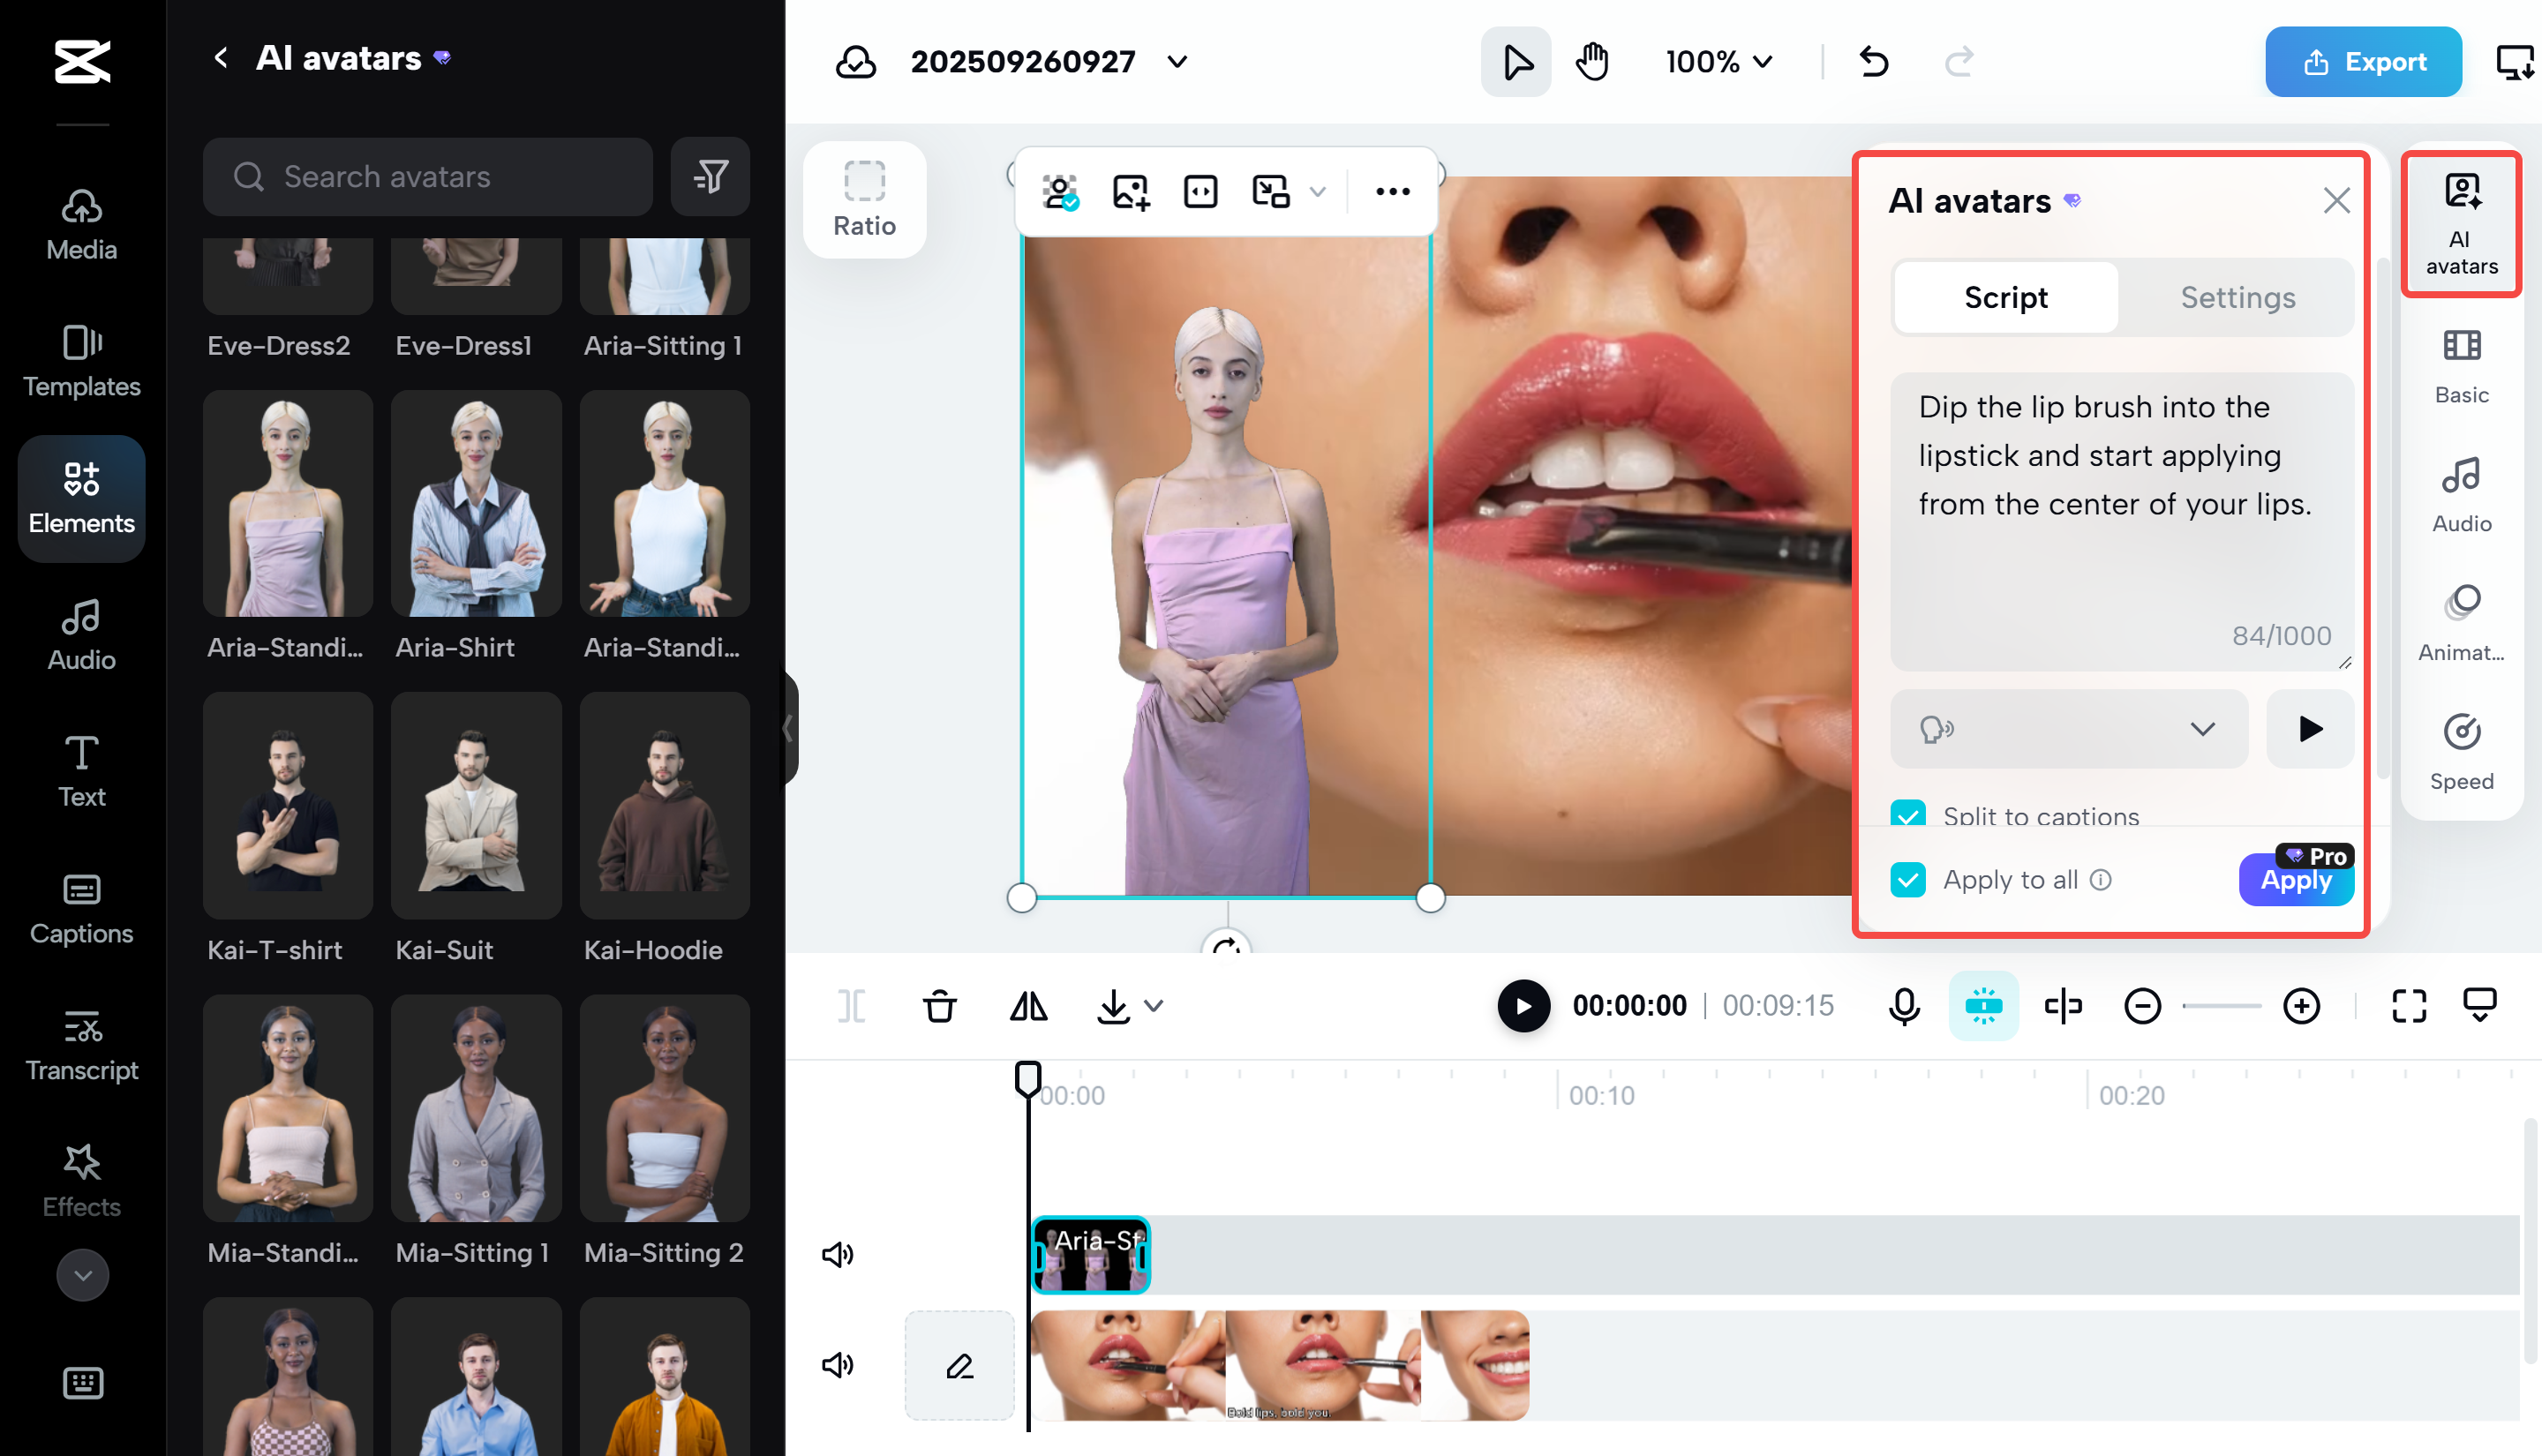Select the Elements sidebar item
2542x1456 pixels.
click(82, 498)
